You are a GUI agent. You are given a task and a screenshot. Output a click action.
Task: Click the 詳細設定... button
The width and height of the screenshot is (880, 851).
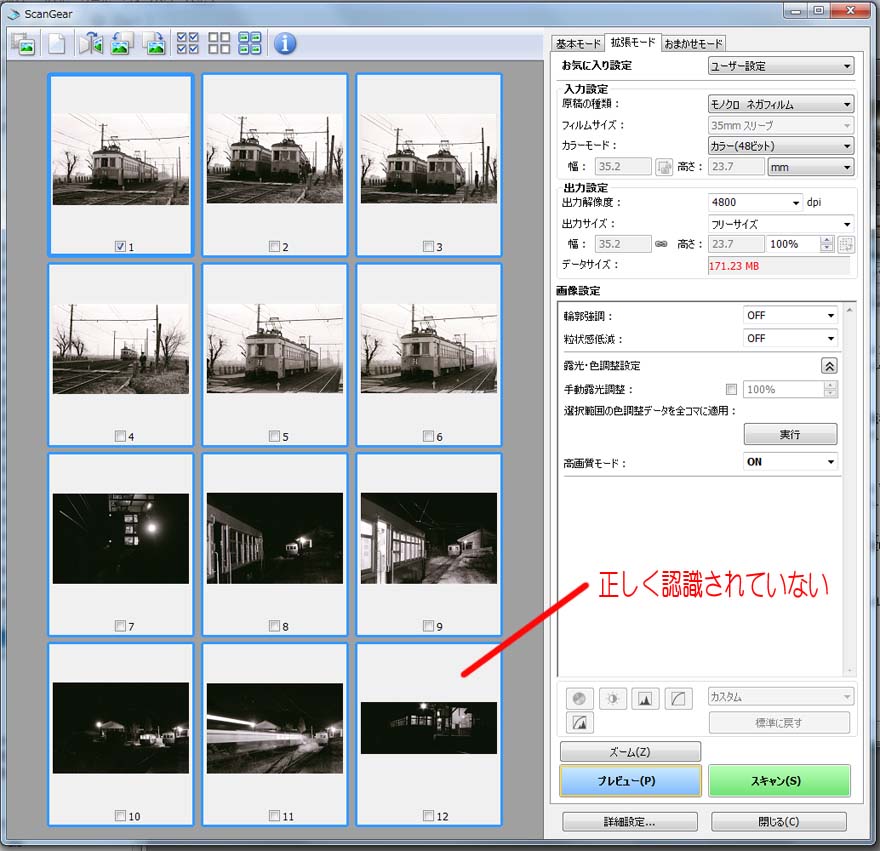pyautogui.click(x=630, y=822)
